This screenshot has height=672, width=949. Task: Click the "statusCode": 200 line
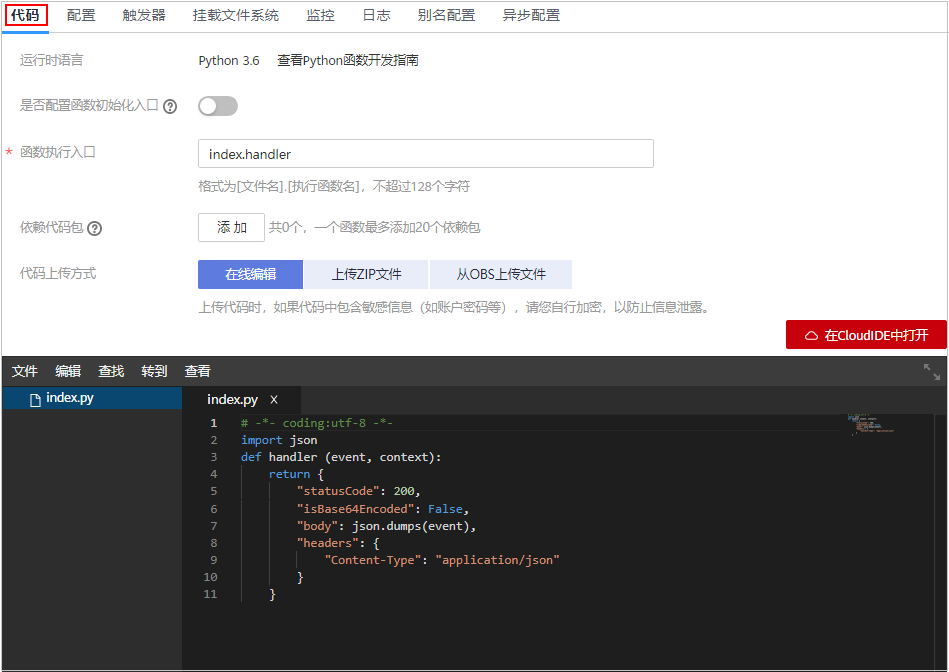coord(358,491)
